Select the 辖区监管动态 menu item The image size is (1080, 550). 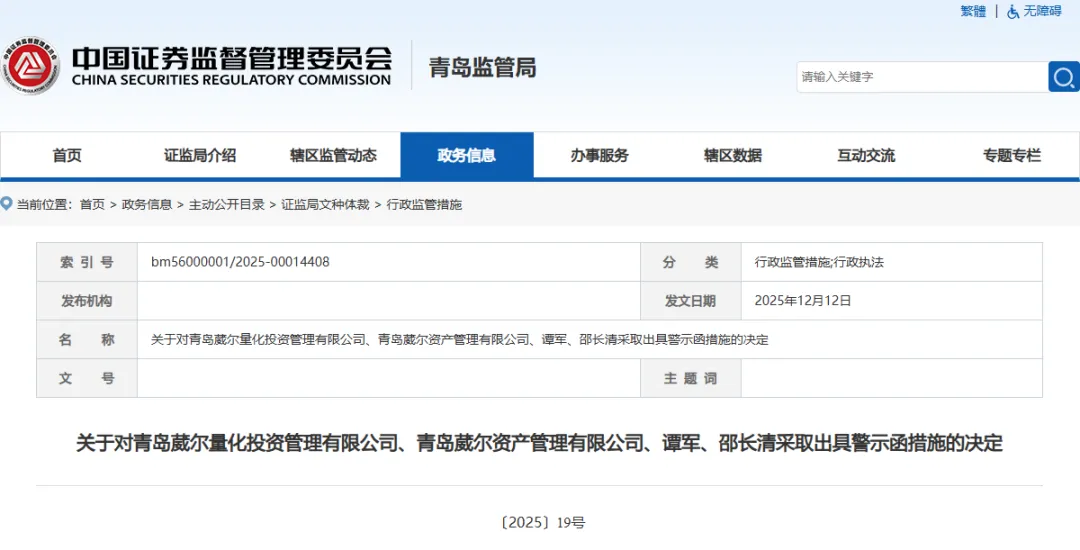333,155
